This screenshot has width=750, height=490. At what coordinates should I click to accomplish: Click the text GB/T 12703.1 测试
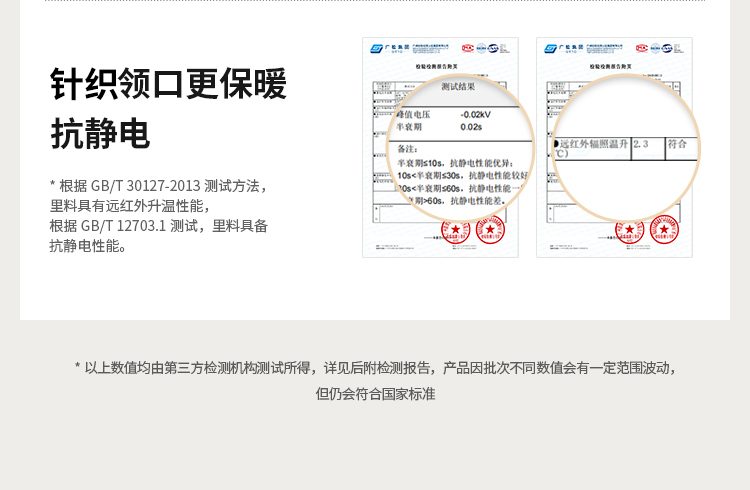139,226
